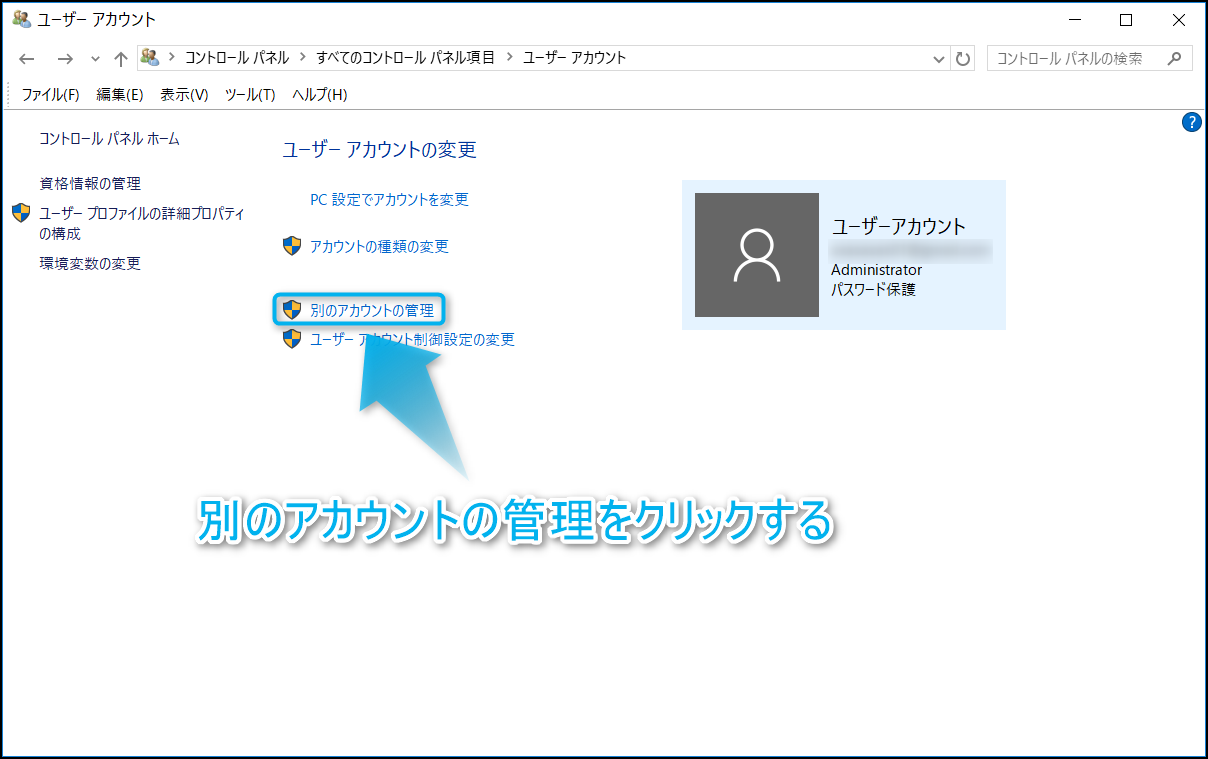Screen dimensions: 1208x759
Task: Open Help with the blue question mark icon
Action: tap(1191, 122)
